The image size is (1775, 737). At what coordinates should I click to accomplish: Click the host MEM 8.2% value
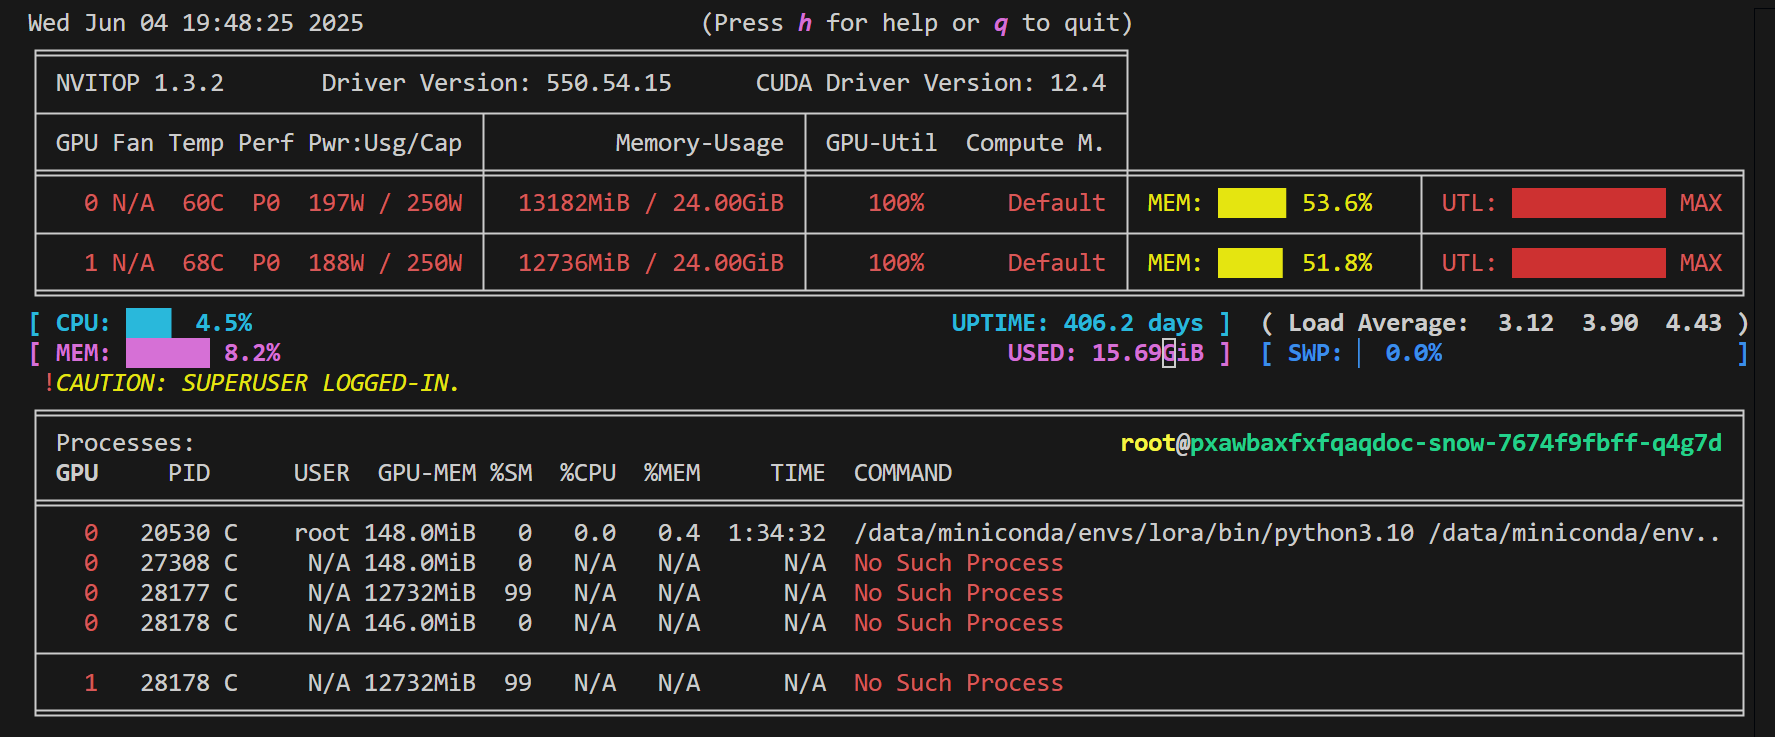(252, 353)
